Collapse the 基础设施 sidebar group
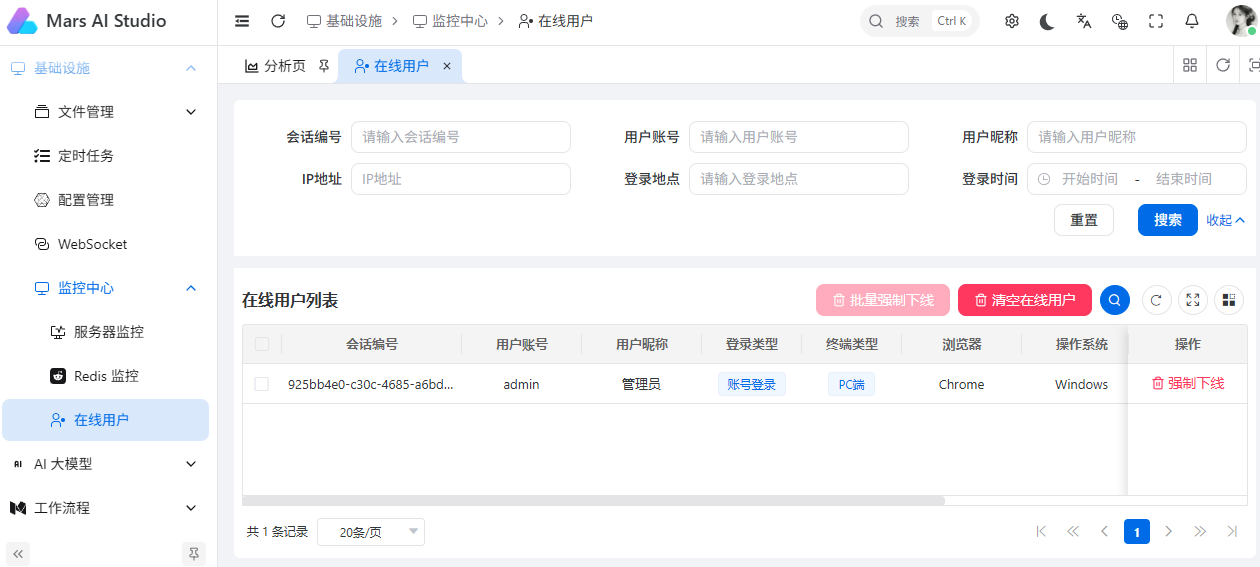This screenshot has width=1260, height=567. click(x=108, y=68)
